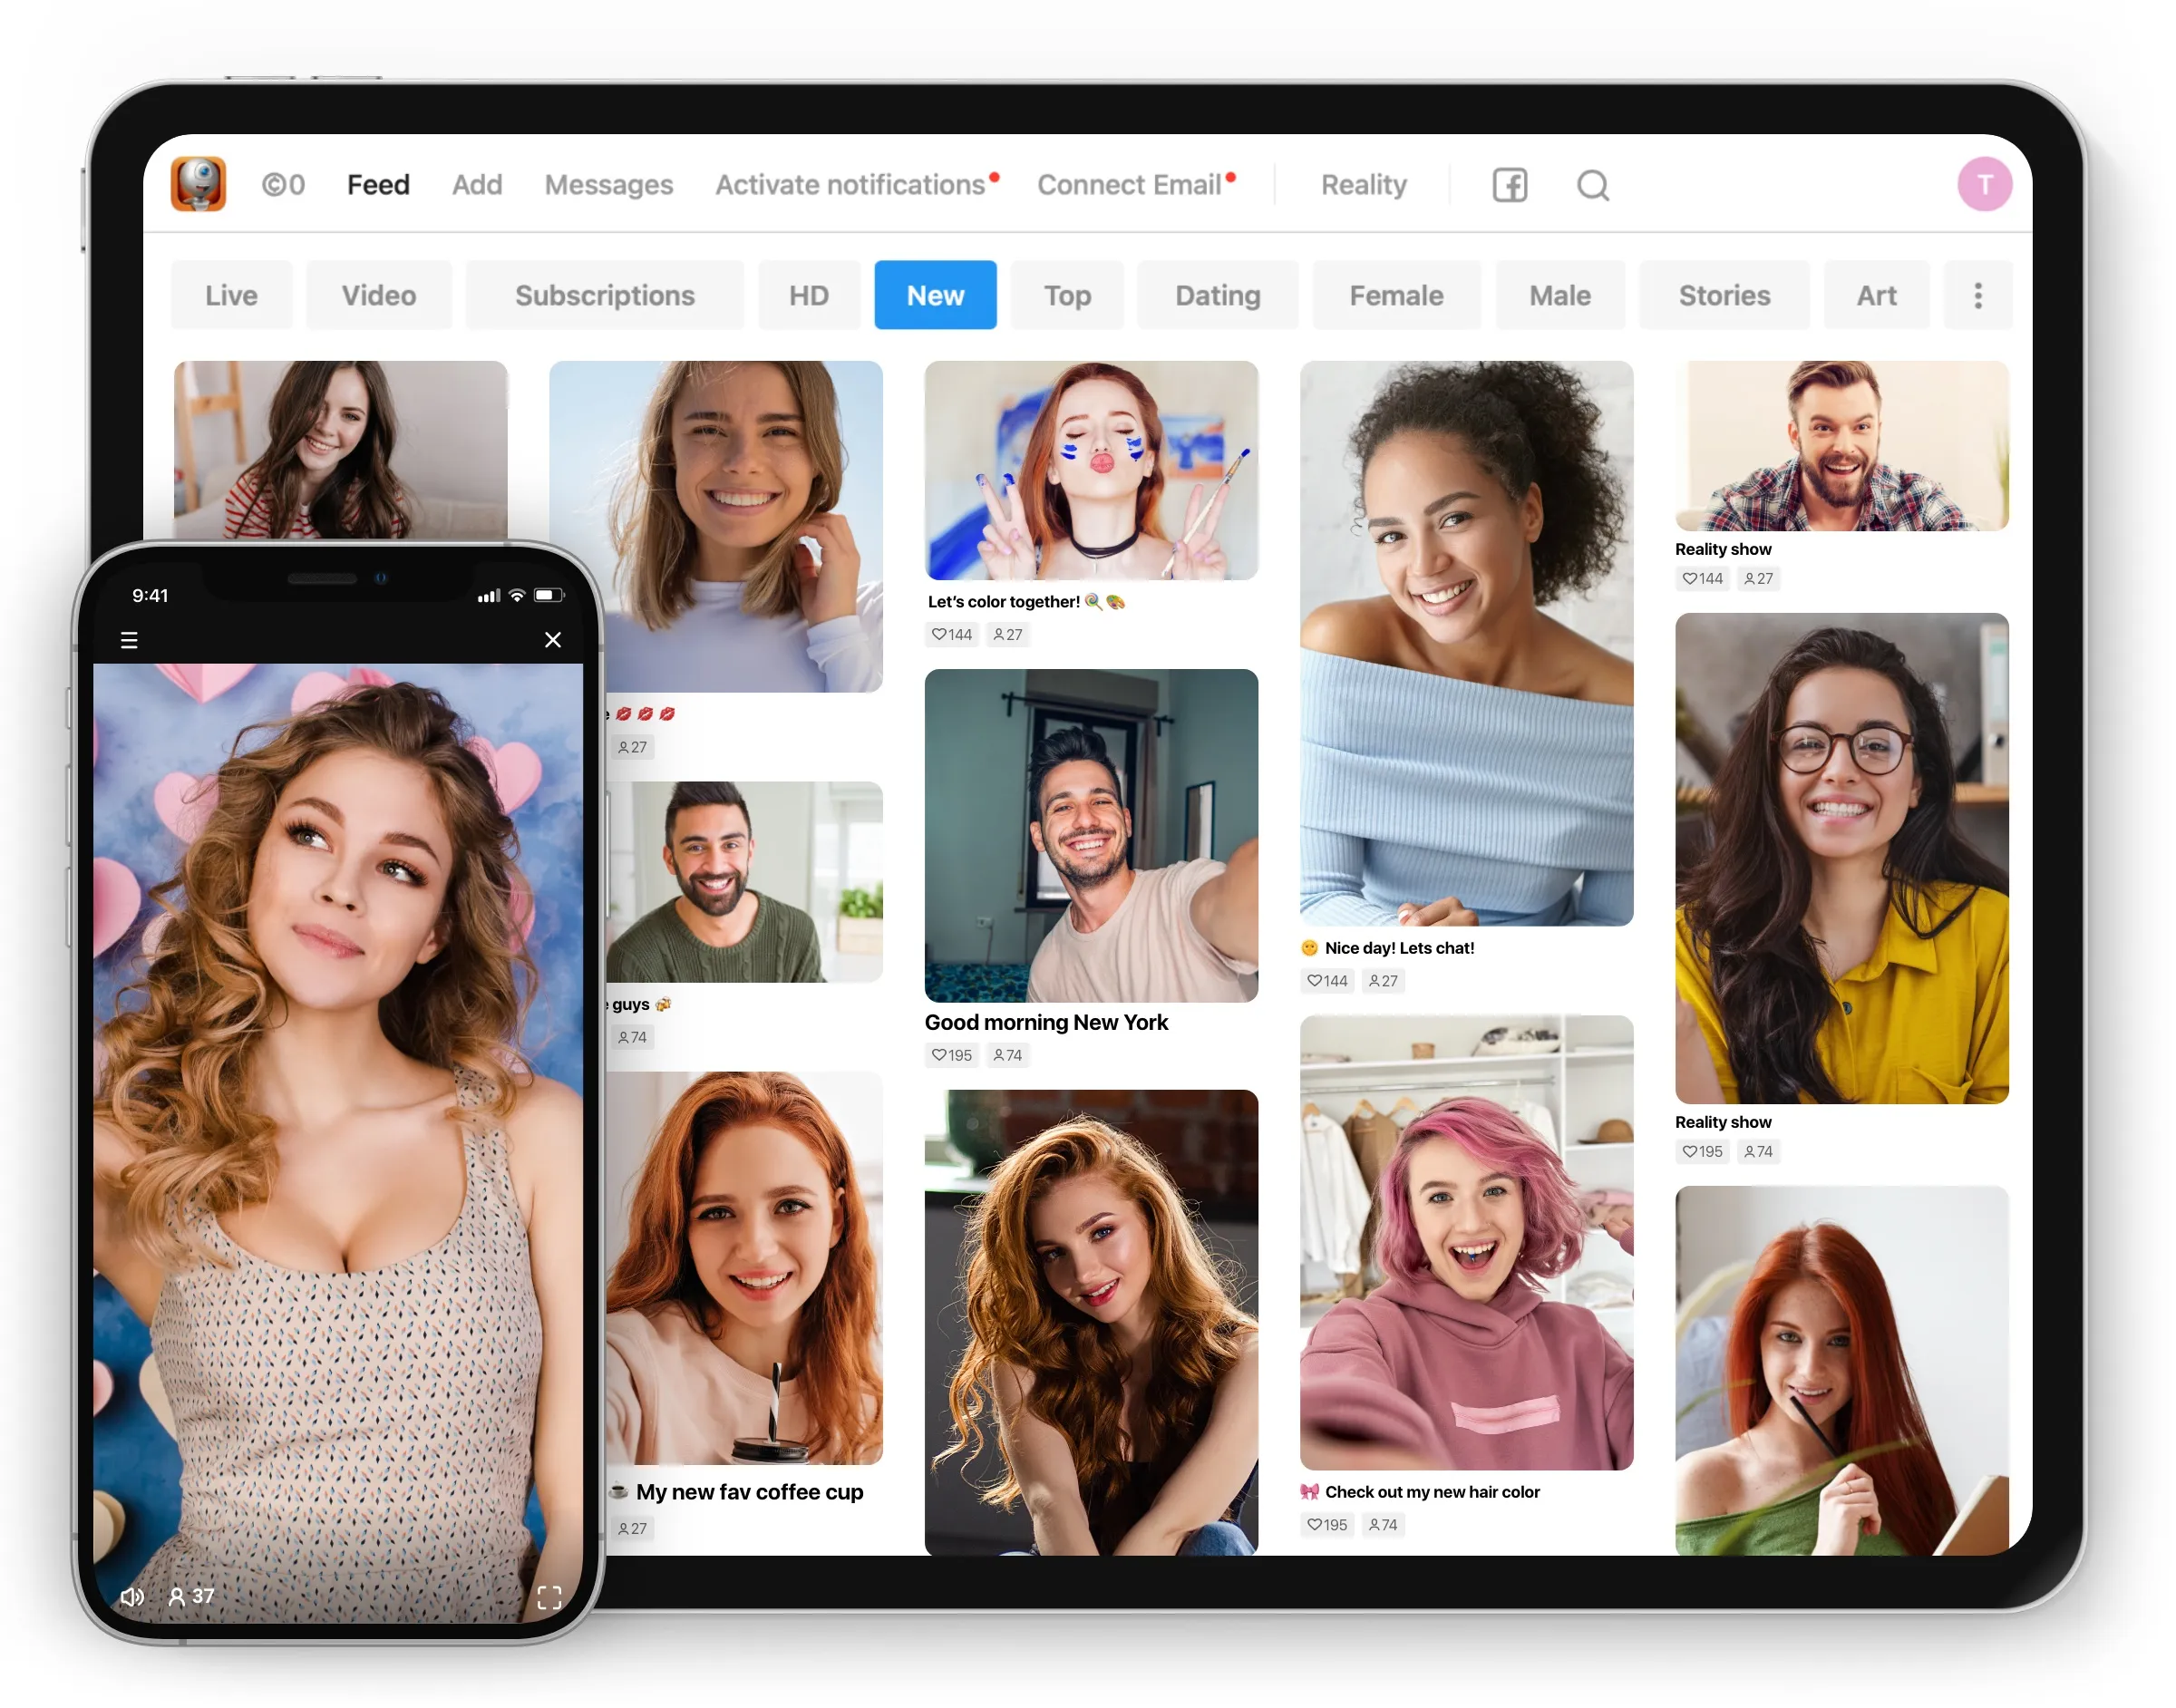Toggle the Subscriptions feed filter
Viewport: 2176px width, 1708px height.
tap(604, 293)
